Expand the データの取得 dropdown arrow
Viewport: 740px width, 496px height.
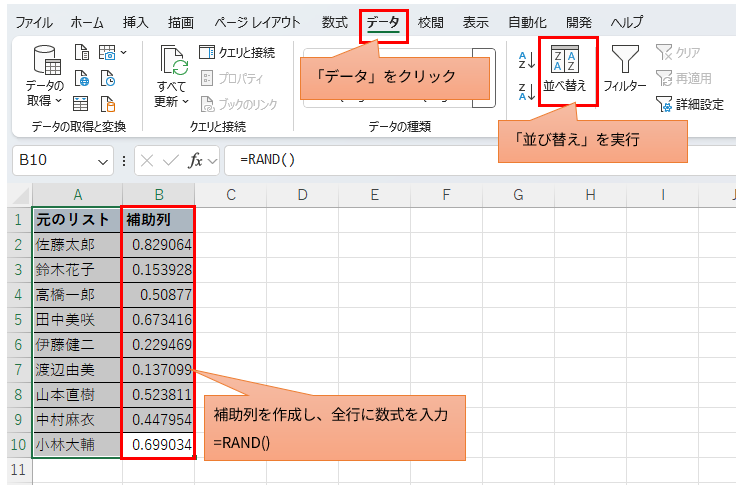click(59, 101)
